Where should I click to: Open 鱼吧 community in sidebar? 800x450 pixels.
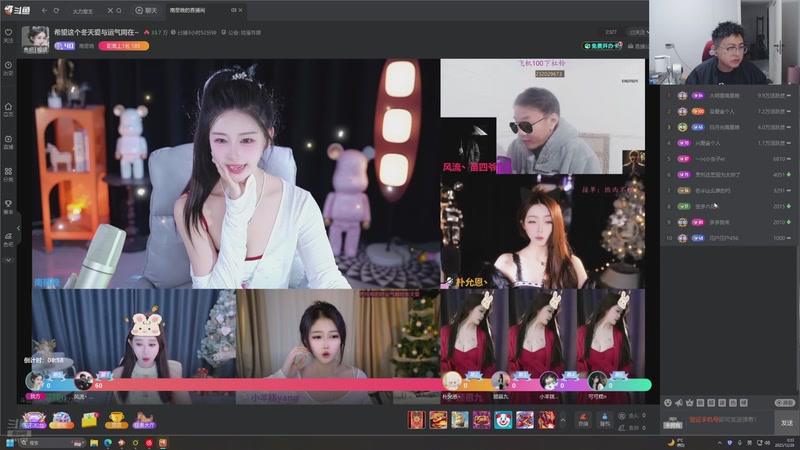[8, 239]
